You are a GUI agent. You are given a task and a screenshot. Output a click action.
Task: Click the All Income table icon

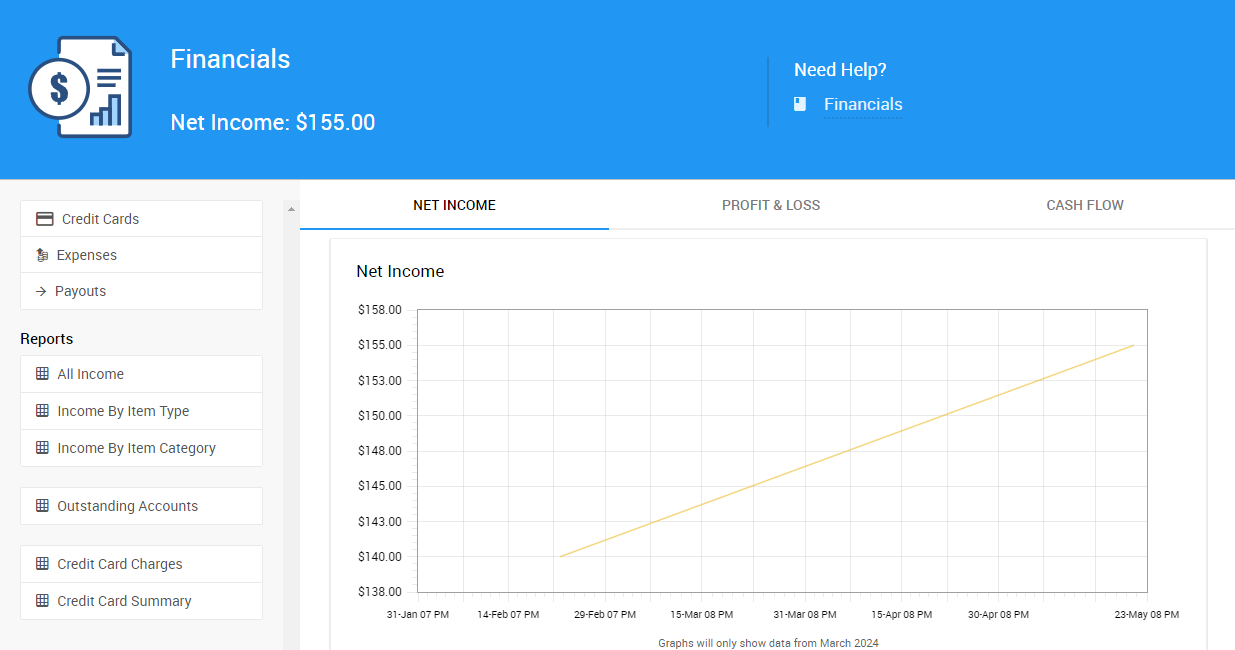pos(42,374)
